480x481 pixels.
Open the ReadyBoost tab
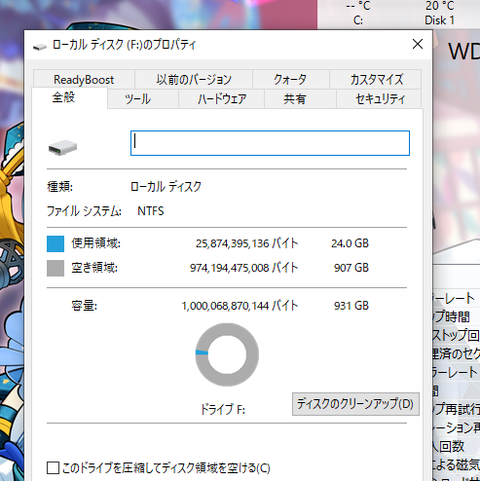(84, 80)
